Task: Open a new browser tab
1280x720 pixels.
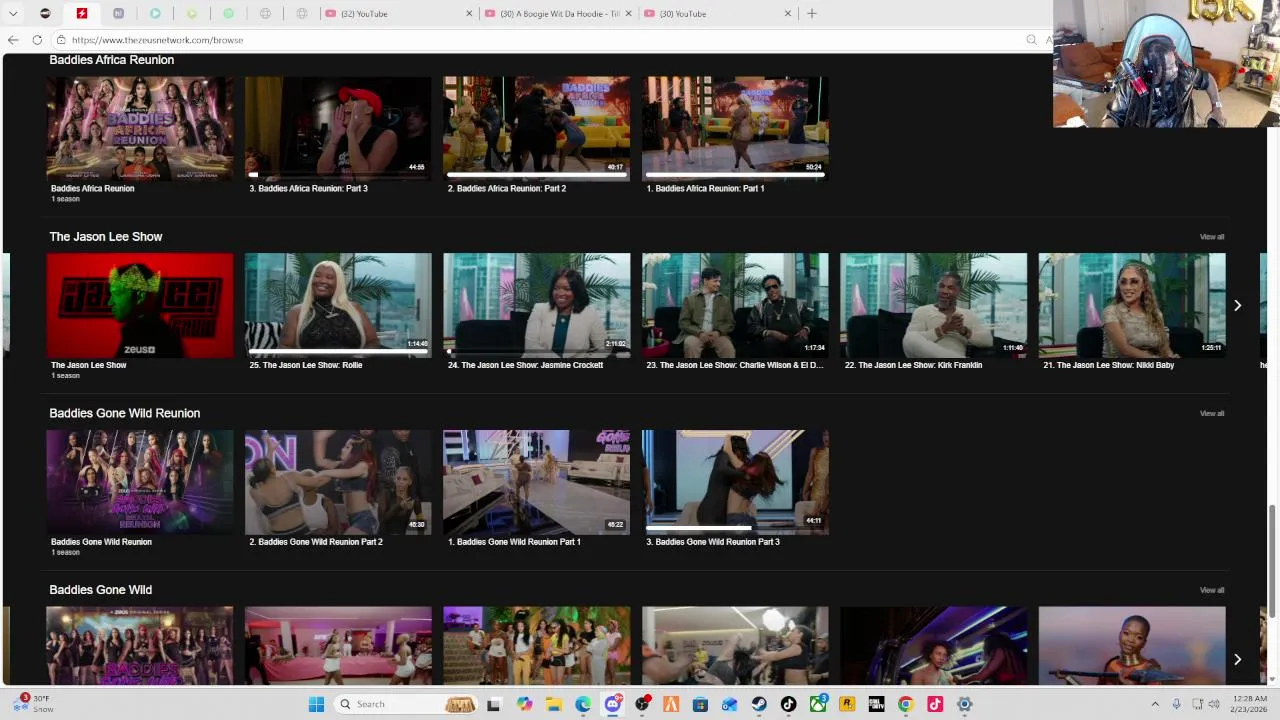Action: click(x=812, y=14)
